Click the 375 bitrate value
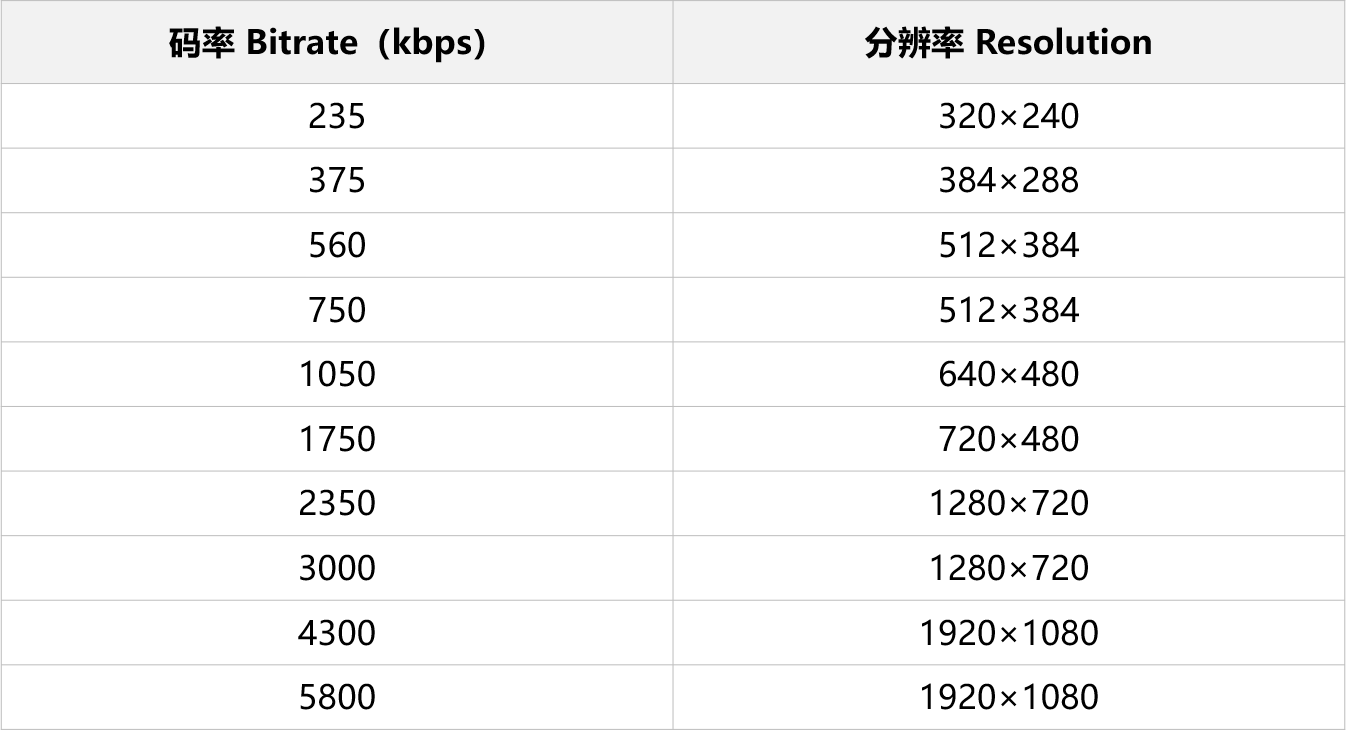This screenshot has height=738, width=1346. pyautogui.click(x=337, y=181)
